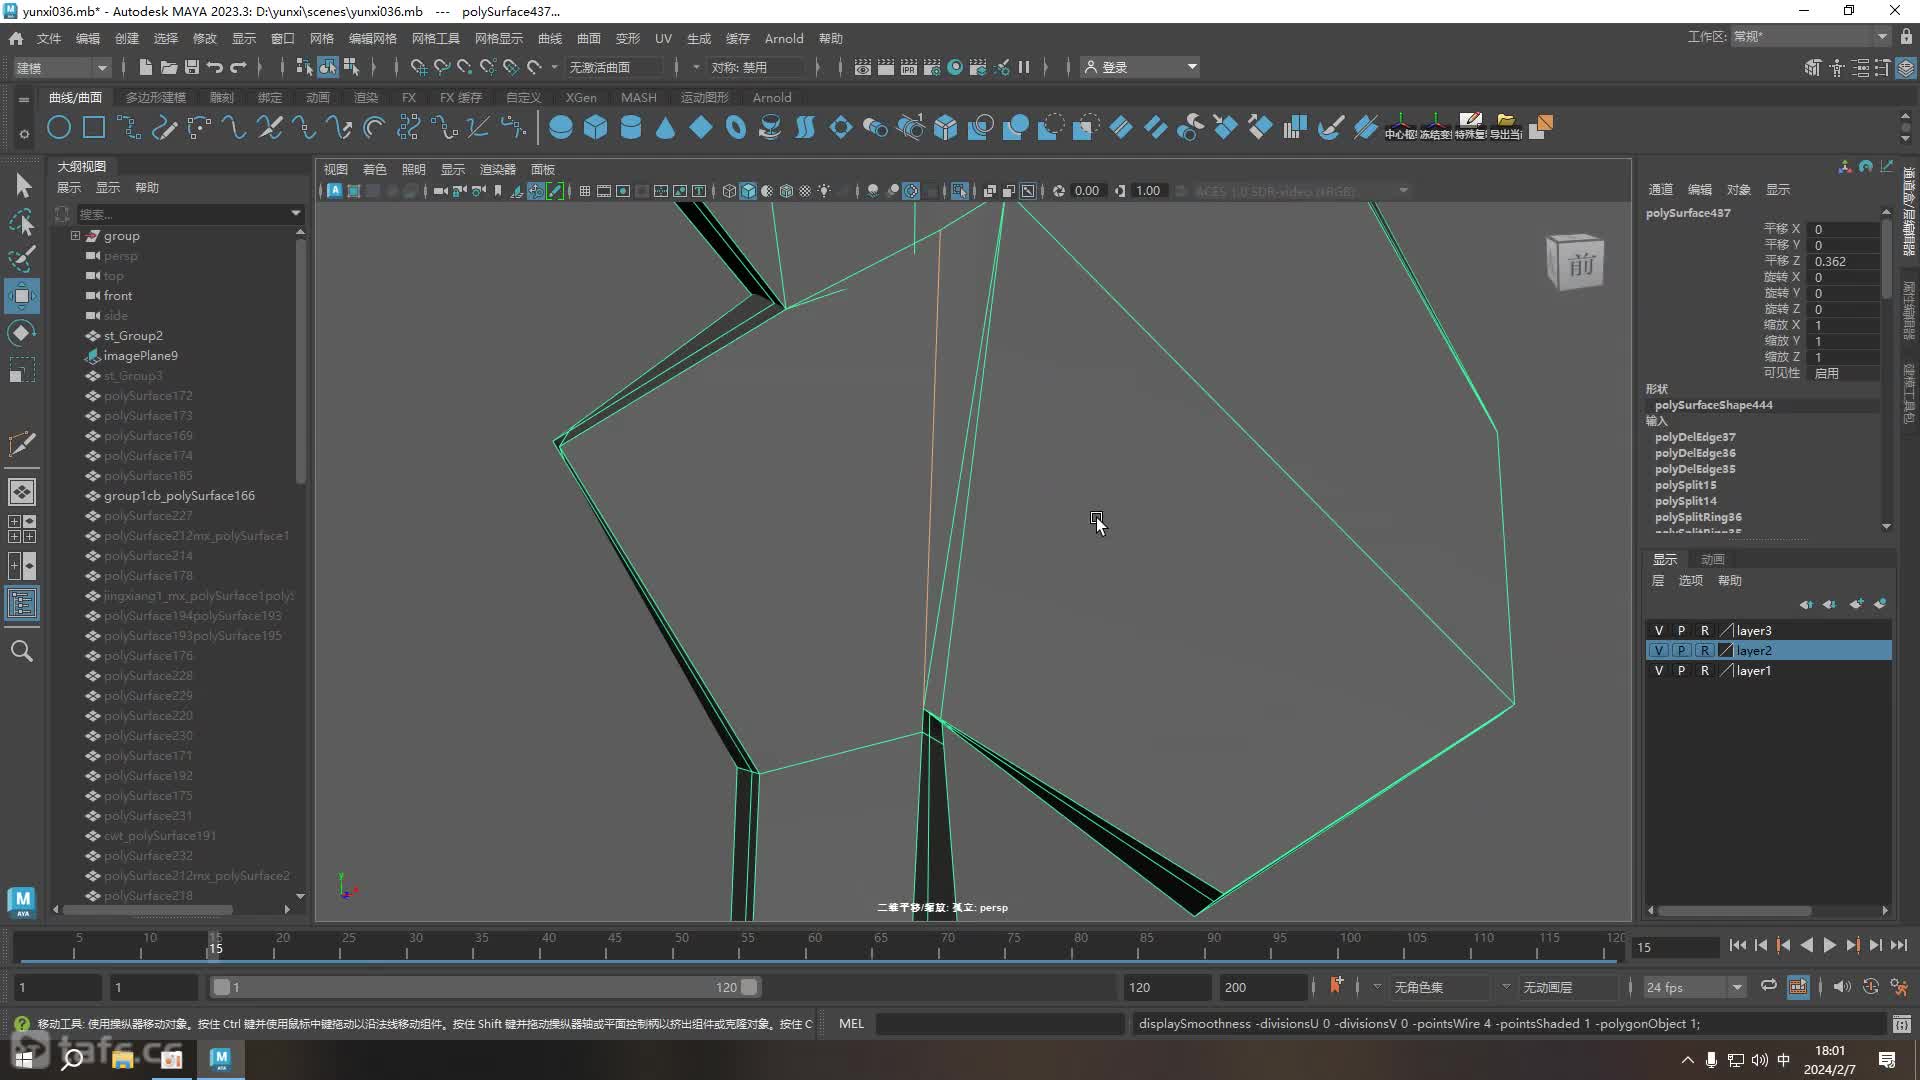The image size is (1920, 1080).
Task: Click the range slider bar handle
Action: coord(485,987)
